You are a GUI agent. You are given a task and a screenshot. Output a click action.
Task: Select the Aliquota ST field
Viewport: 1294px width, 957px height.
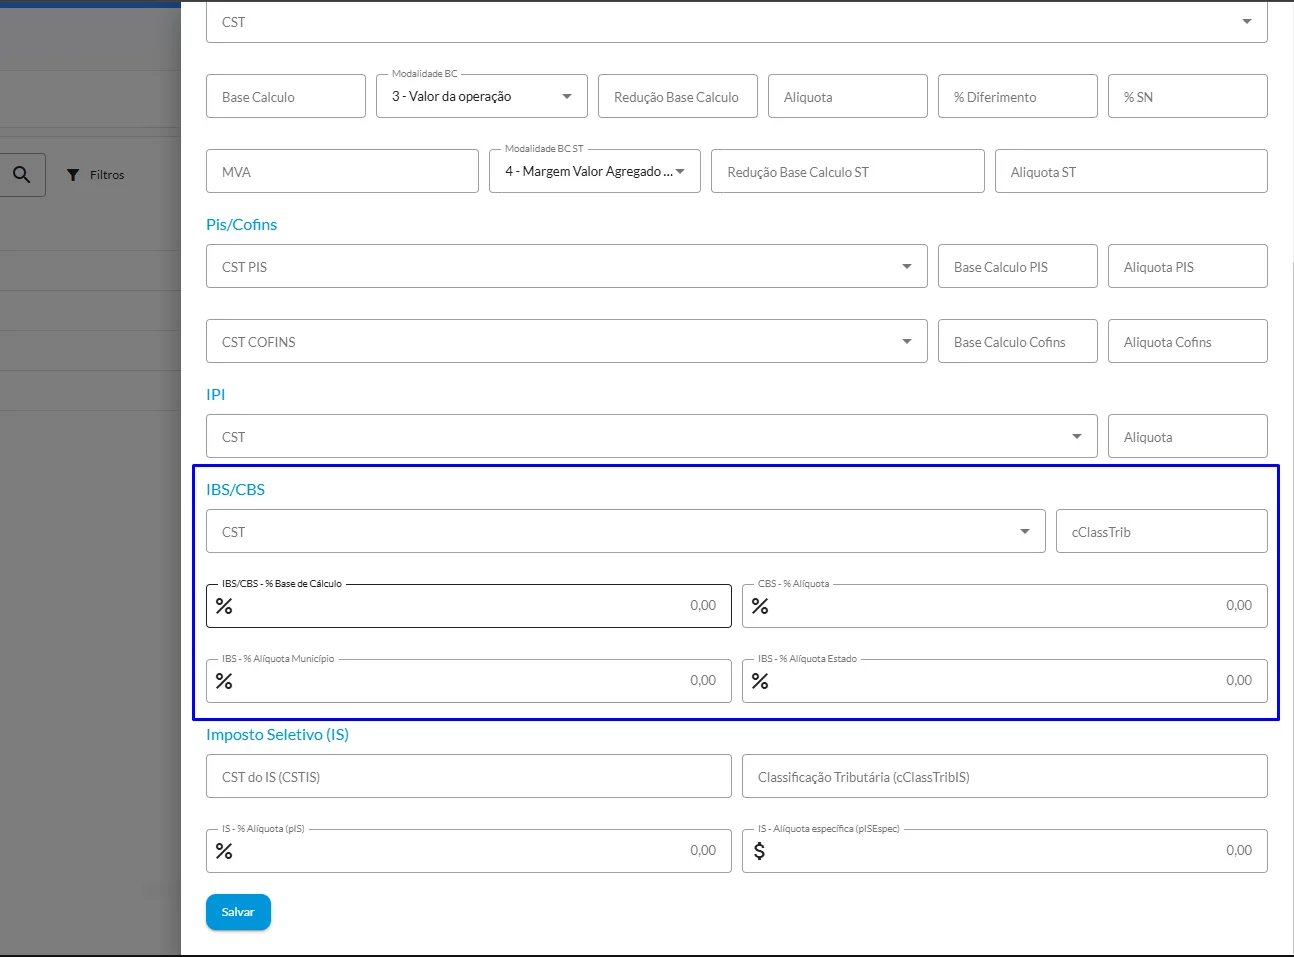[1131, 171]
